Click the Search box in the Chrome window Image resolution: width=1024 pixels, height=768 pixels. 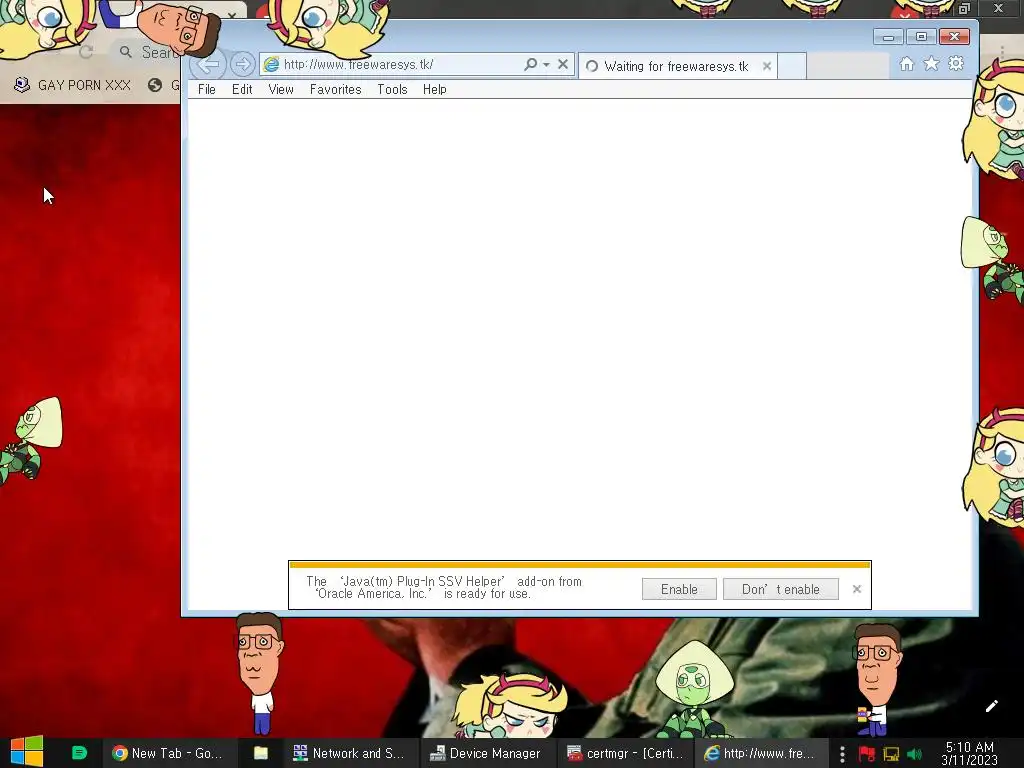coord(150,52)
